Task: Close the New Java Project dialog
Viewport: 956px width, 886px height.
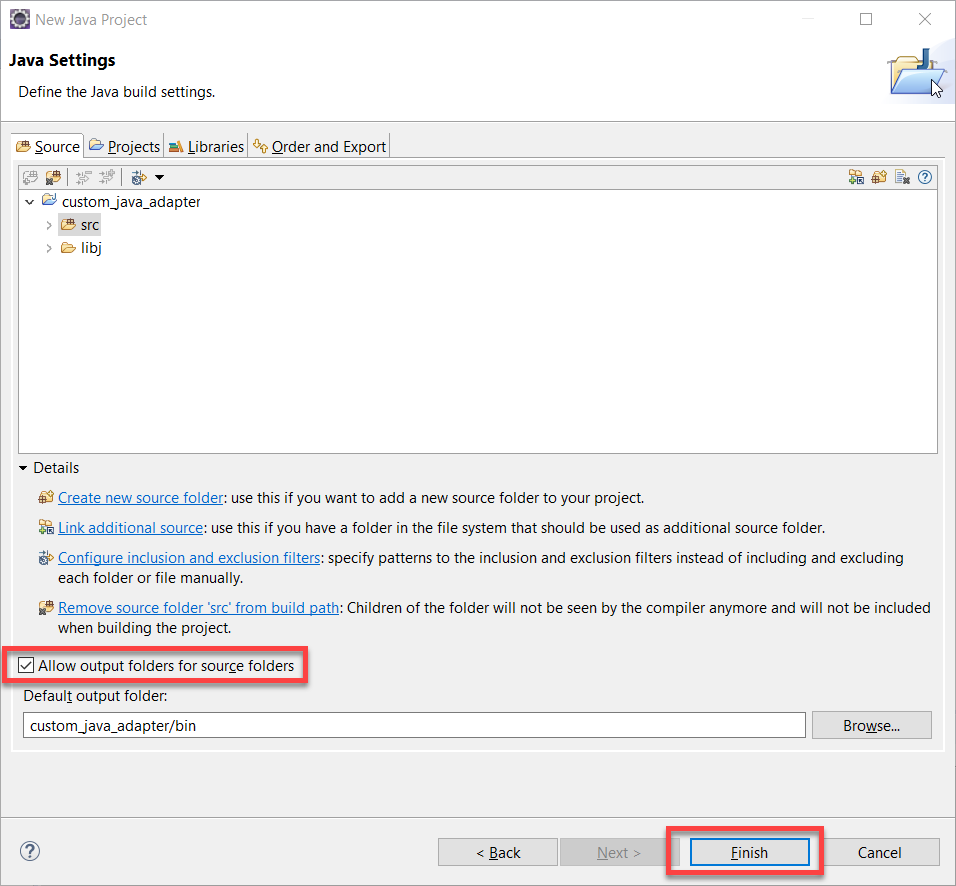Action: click(924, 20)
